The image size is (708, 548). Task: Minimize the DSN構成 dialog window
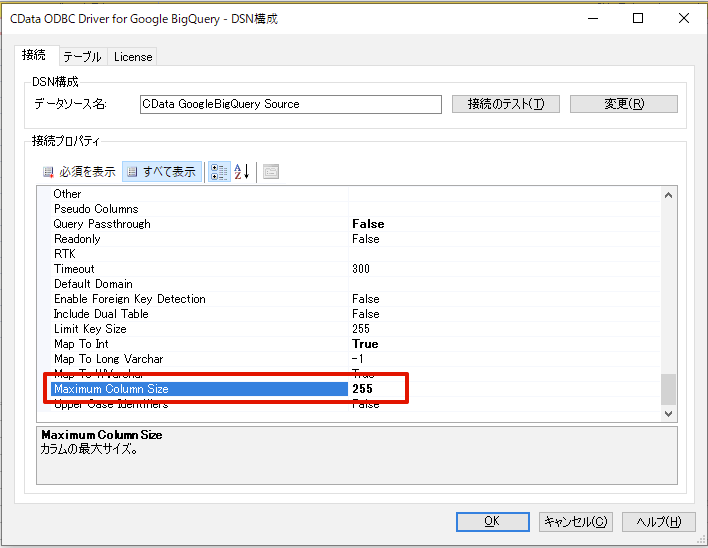click(593, 18)
